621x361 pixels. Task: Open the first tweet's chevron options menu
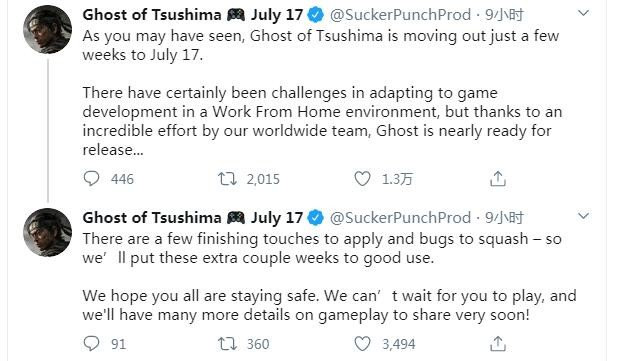pos(583,13)
